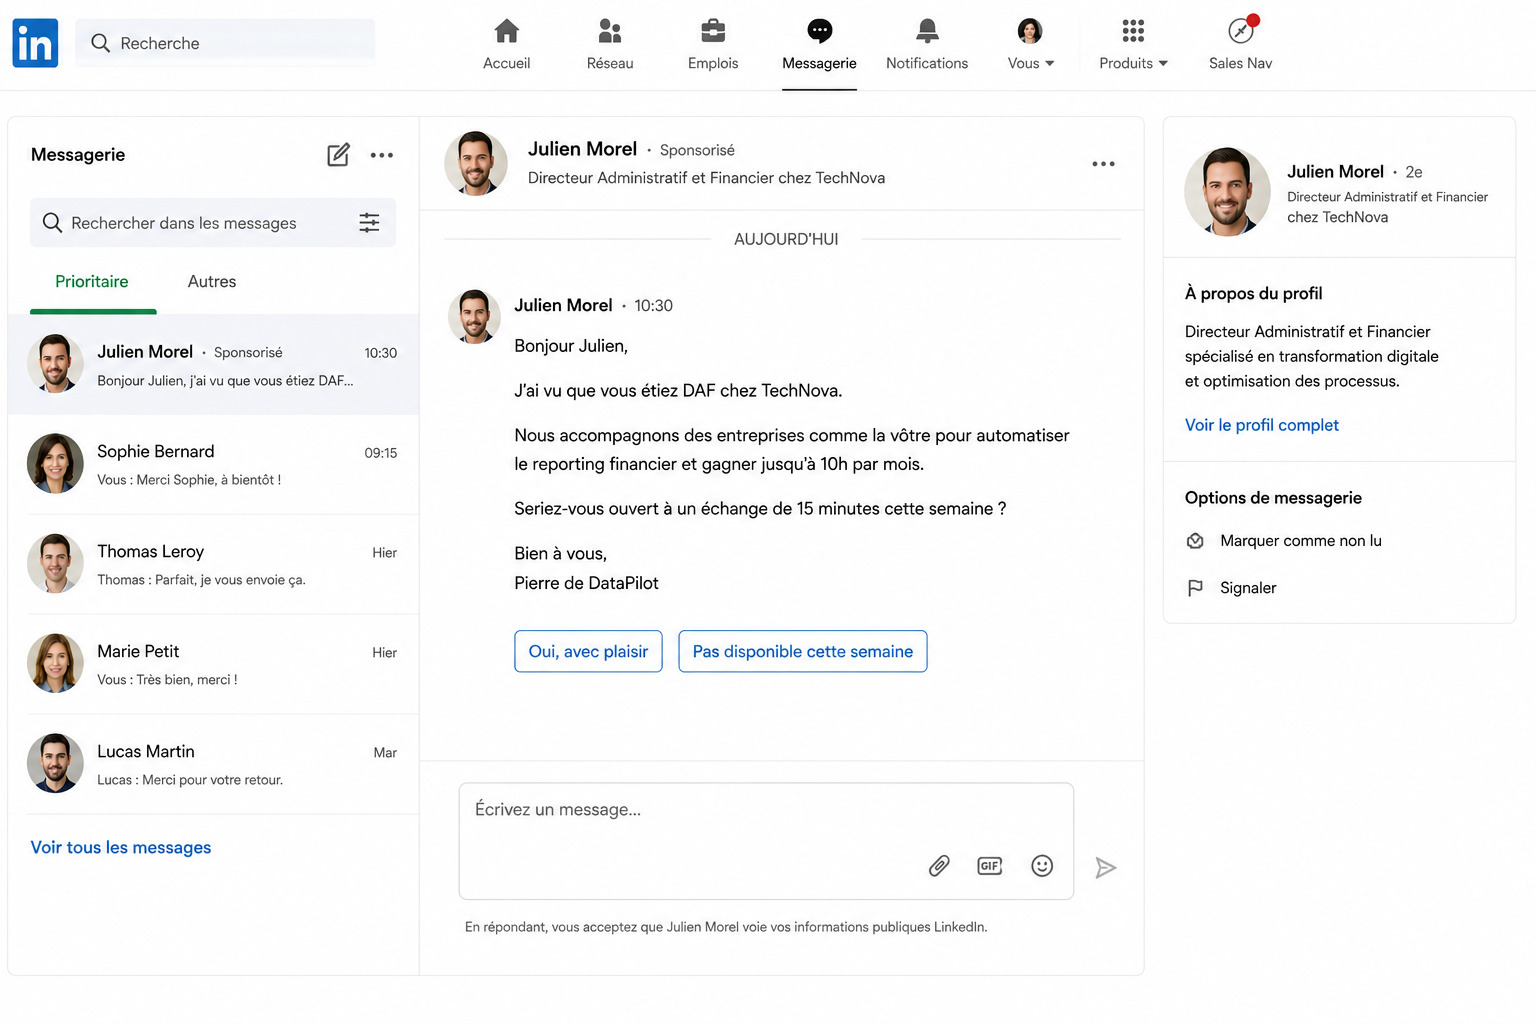Focus the top Recherche search field
Image resolution: width=1536 pixels, height=1024 pixels.
click(x=226, y=43)
